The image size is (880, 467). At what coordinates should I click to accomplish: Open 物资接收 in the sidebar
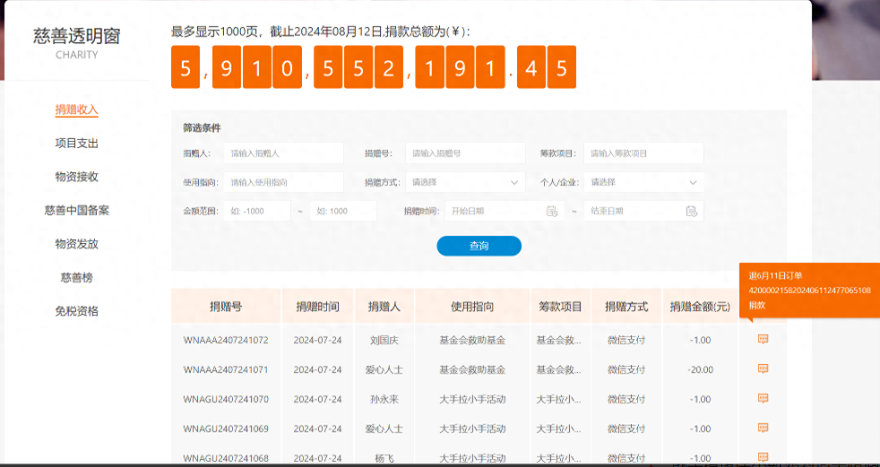tap(77, 177)
